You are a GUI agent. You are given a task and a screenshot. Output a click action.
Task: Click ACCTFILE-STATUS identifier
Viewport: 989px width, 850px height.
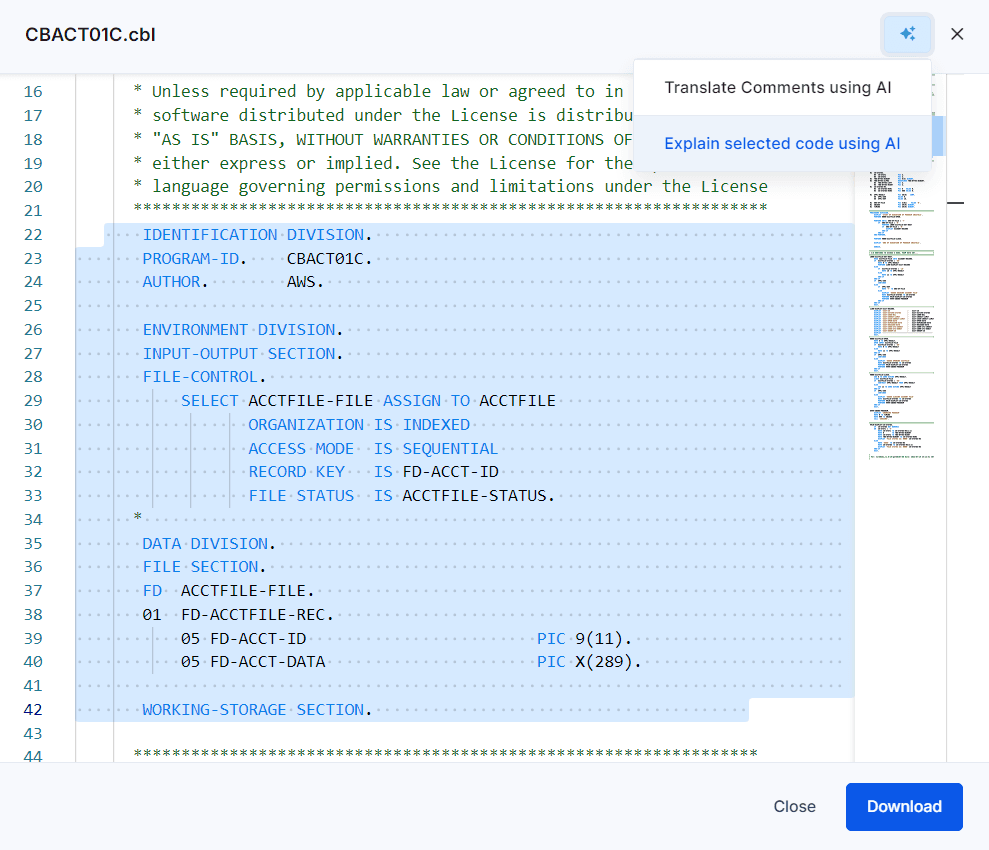(x=474, y=496)
